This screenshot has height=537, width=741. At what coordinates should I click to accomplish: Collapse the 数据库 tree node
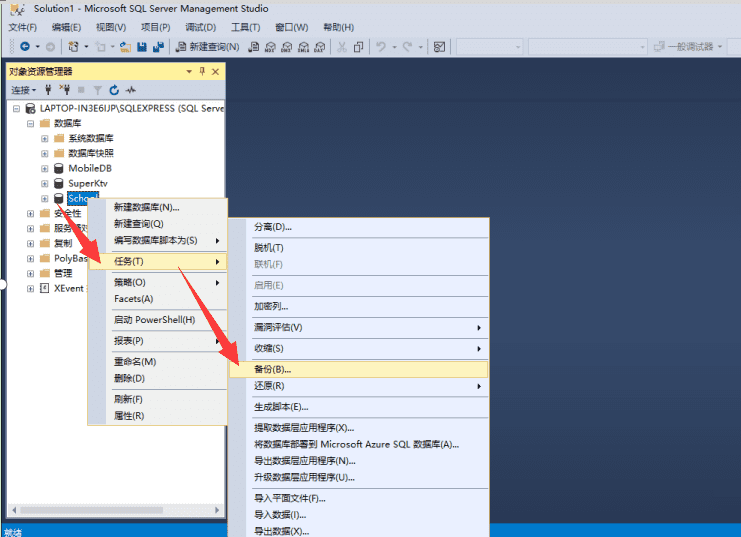point(31,123)
